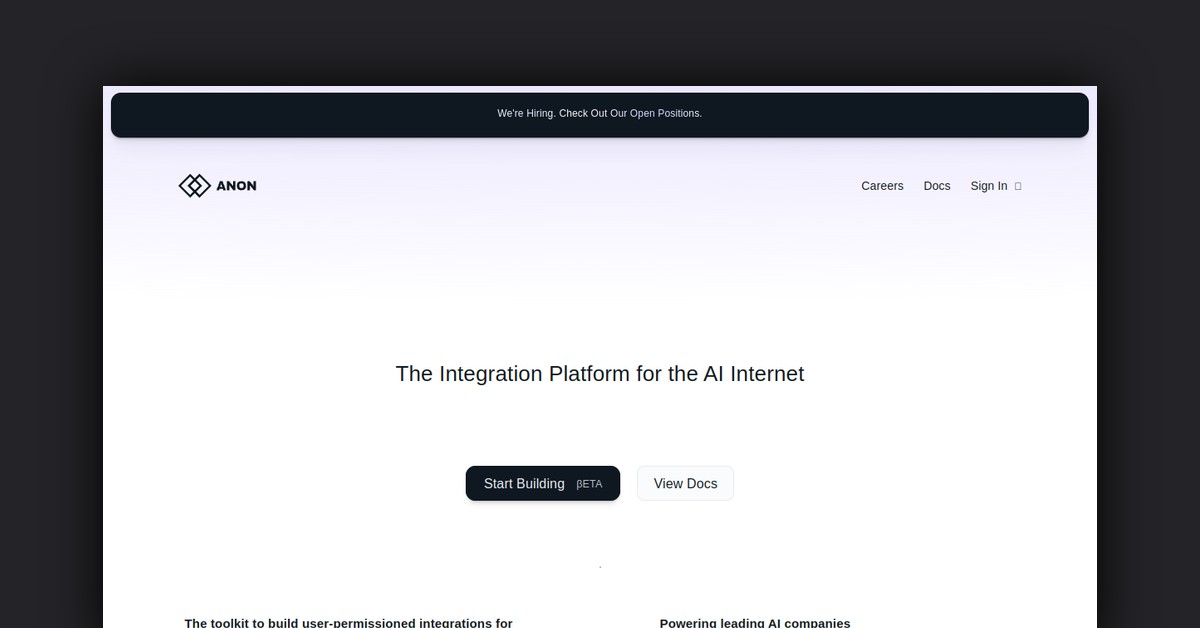Click the Sign In link text
The image size is (1200, 628).
988,186
